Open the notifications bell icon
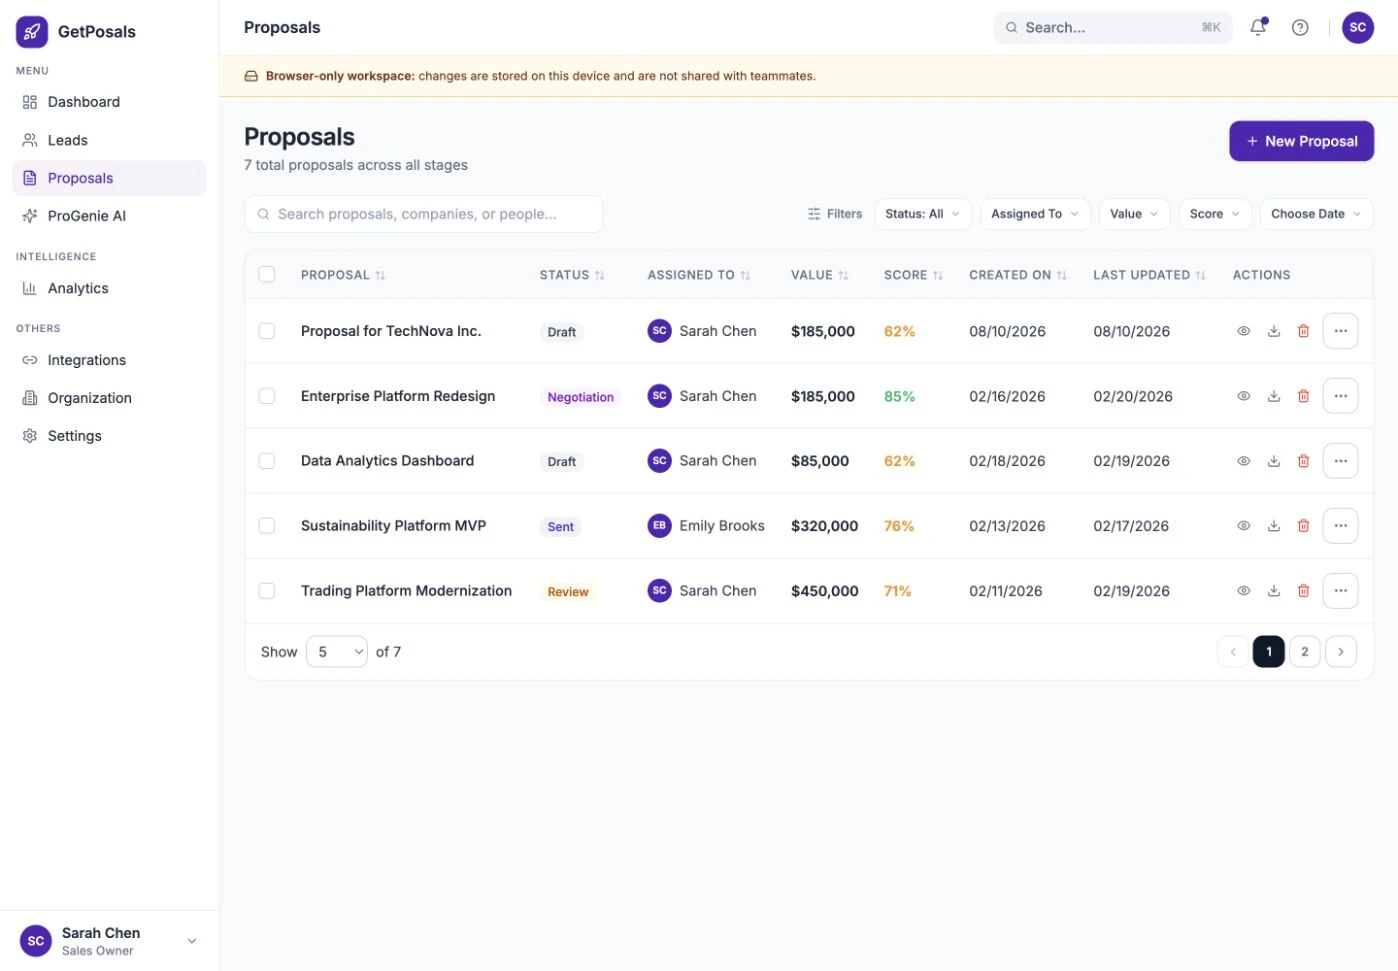 click(x=1258, y=27)
